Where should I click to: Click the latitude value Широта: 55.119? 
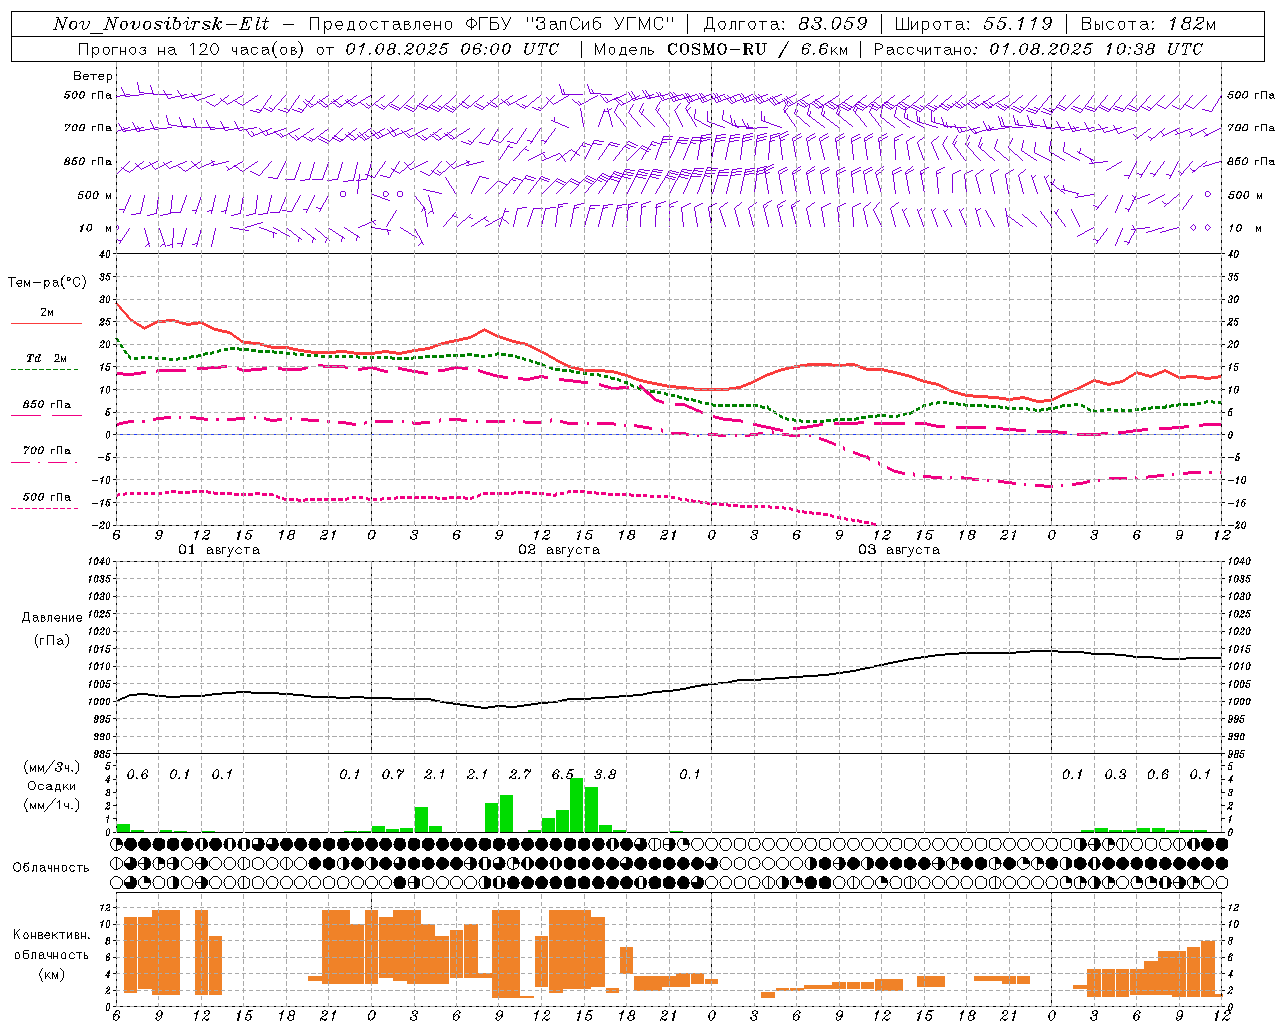tap(973, 24)
